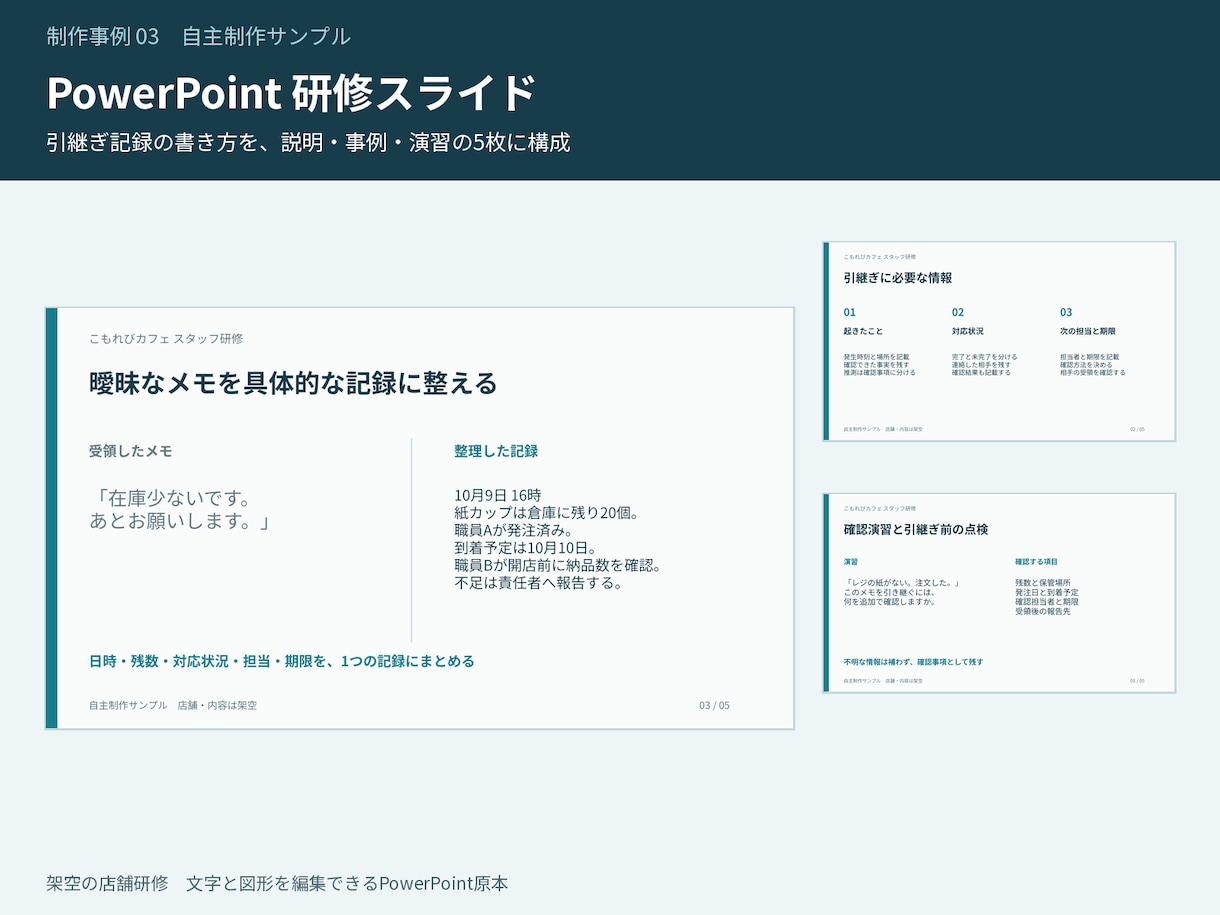Click the bottom caption '架空の店舗研修 文字と図形を編集できるPowerPoint原本'

point(277,884)
